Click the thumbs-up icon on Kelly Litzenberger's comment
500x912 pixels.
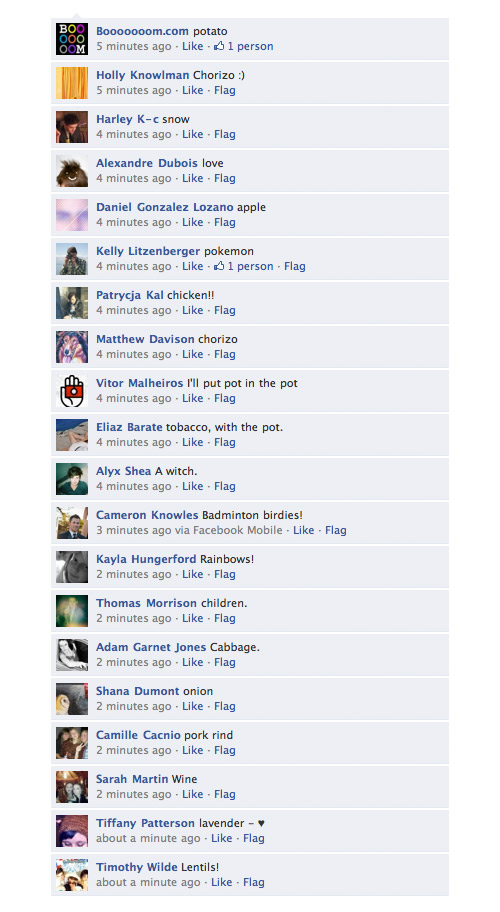[219, 266]
